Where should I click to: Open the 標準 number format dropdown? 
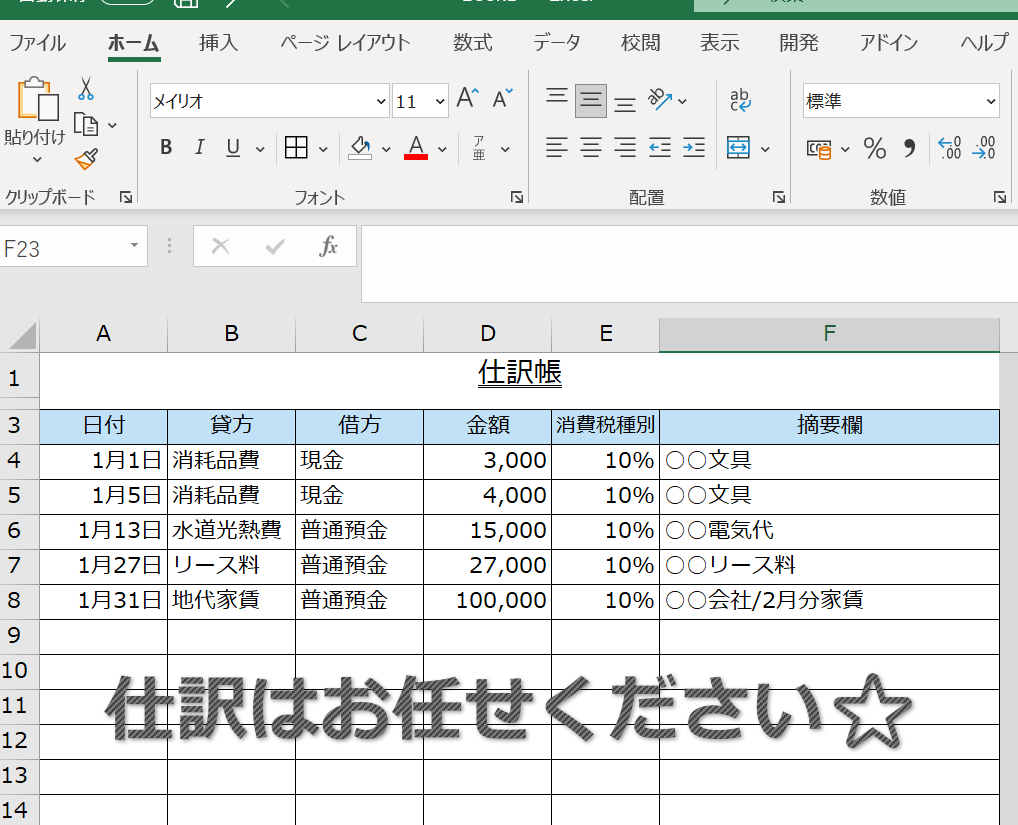pos(991,101)
